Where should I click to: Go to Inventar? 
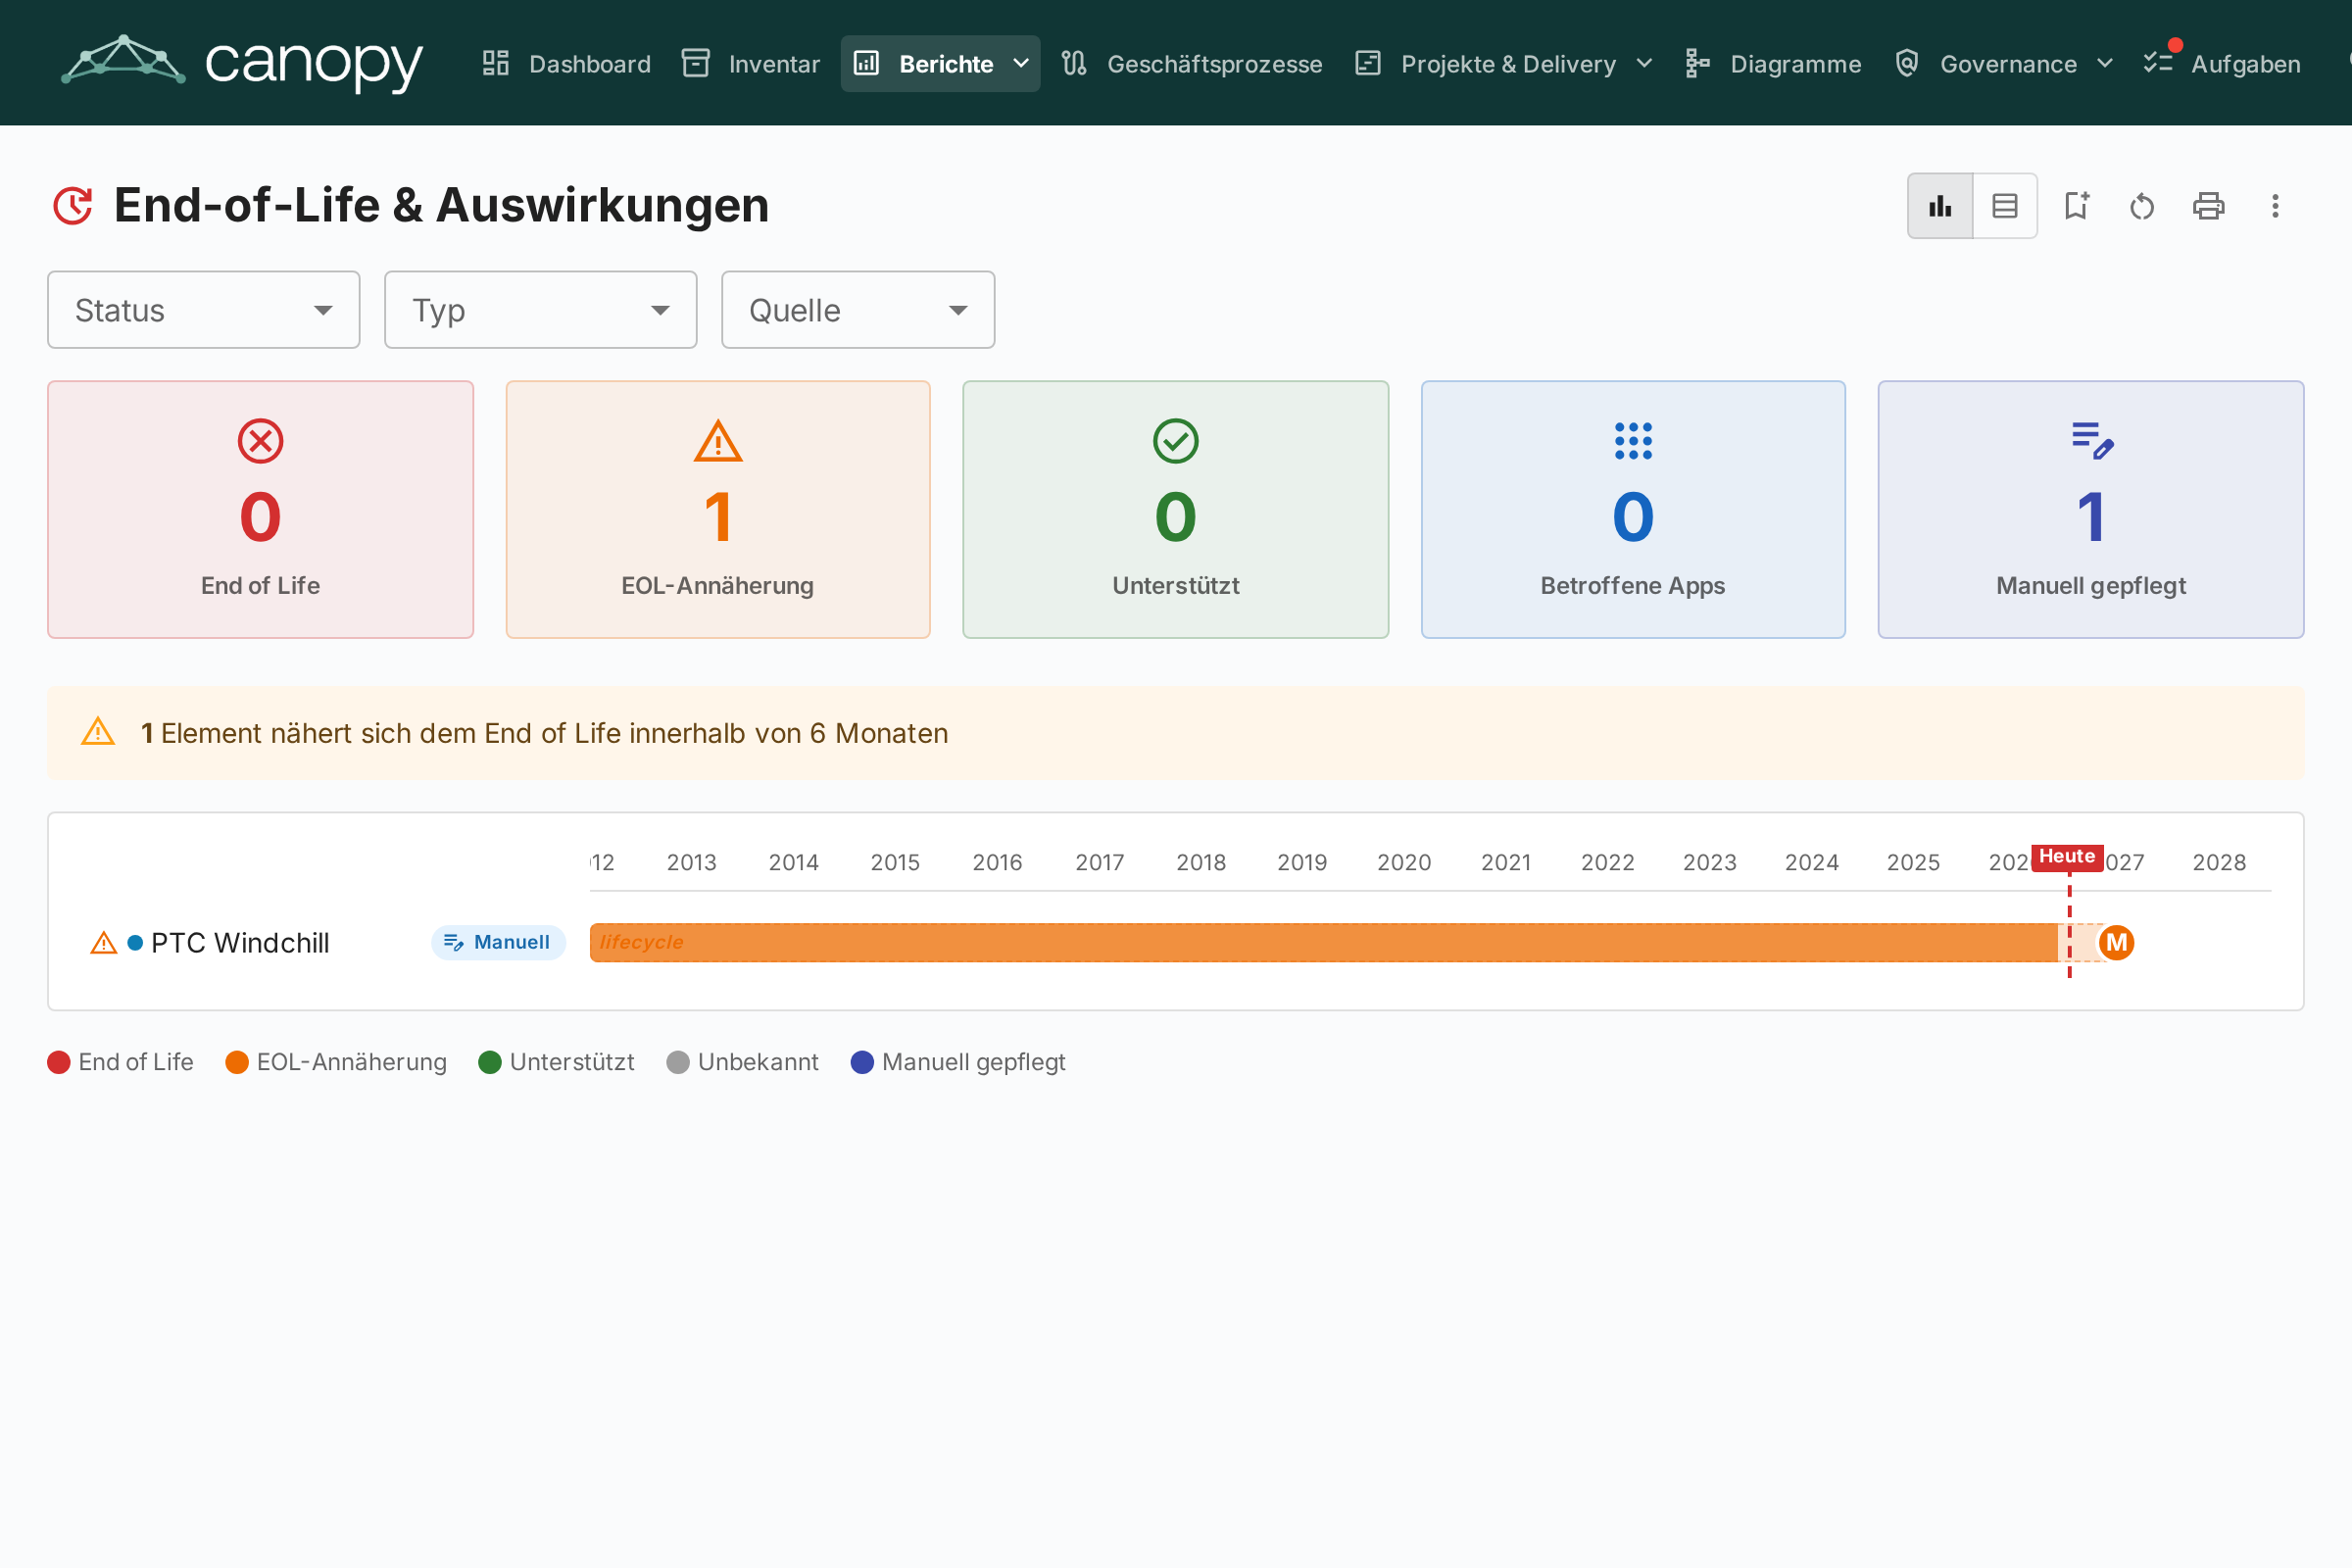750,64
